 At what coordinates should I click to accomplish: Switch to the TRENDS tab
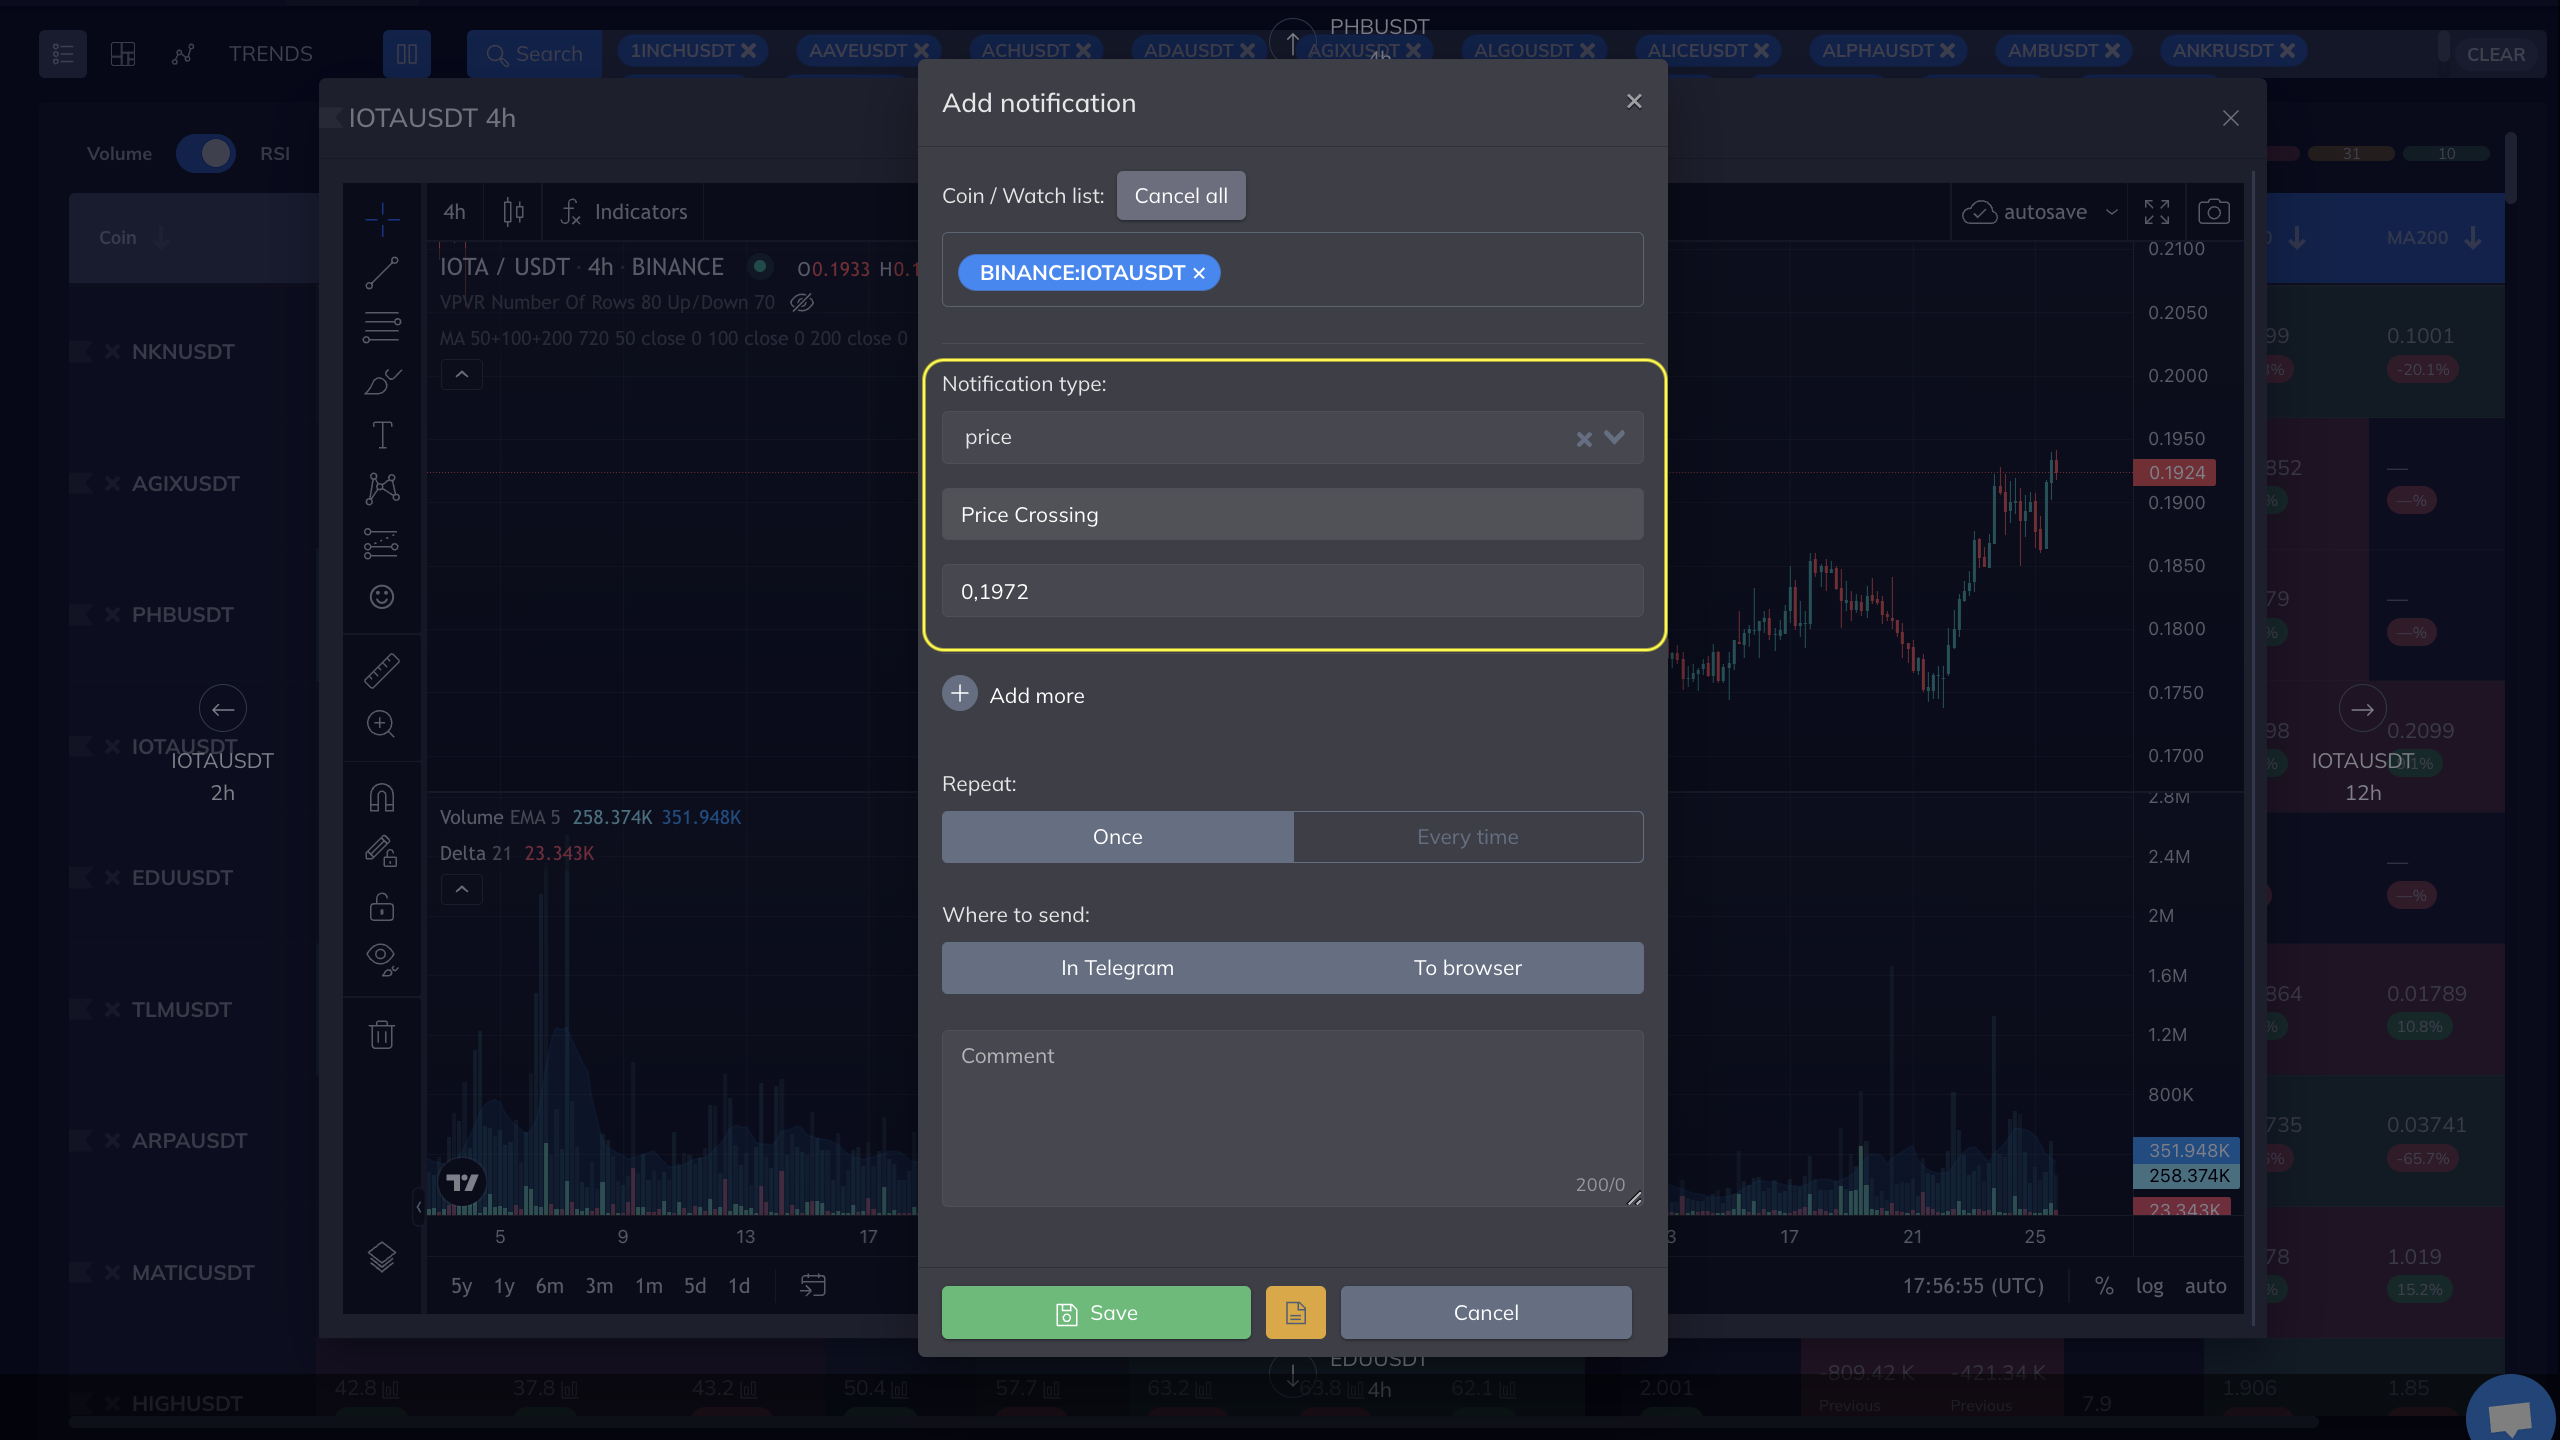coord(270,54)
